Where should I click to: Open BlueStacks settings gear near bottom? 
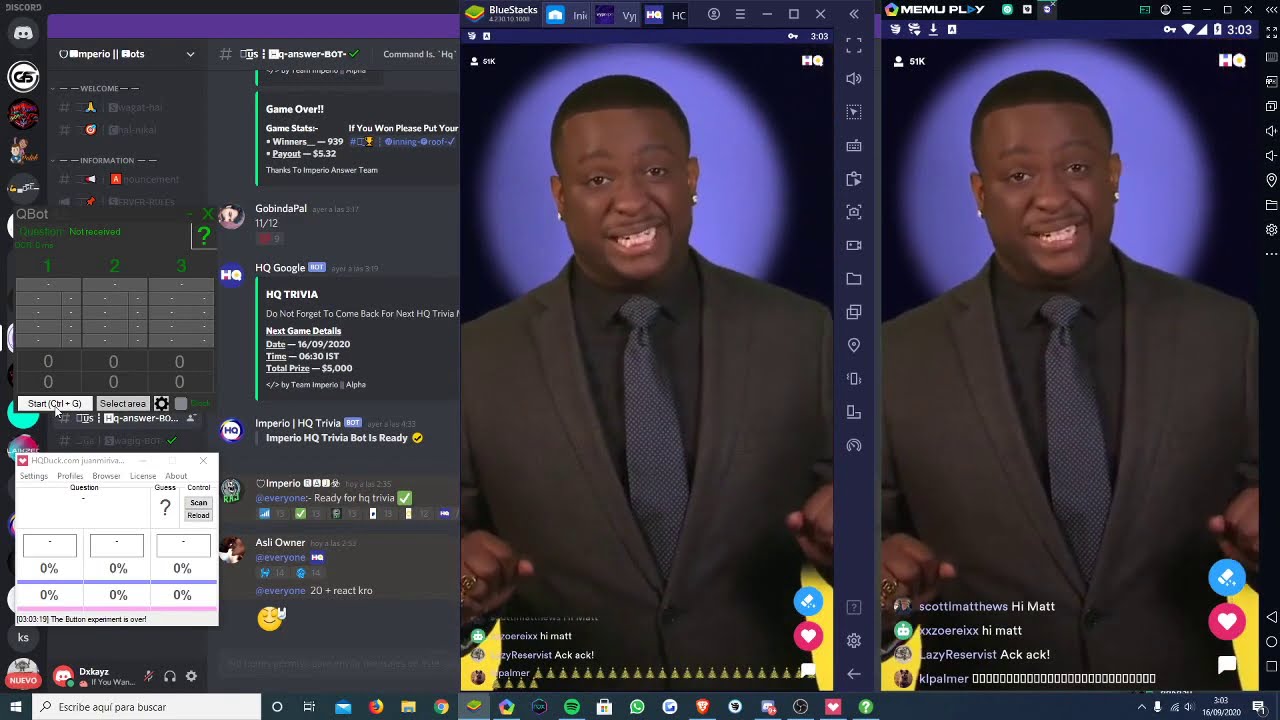click(x=854, y=640)
